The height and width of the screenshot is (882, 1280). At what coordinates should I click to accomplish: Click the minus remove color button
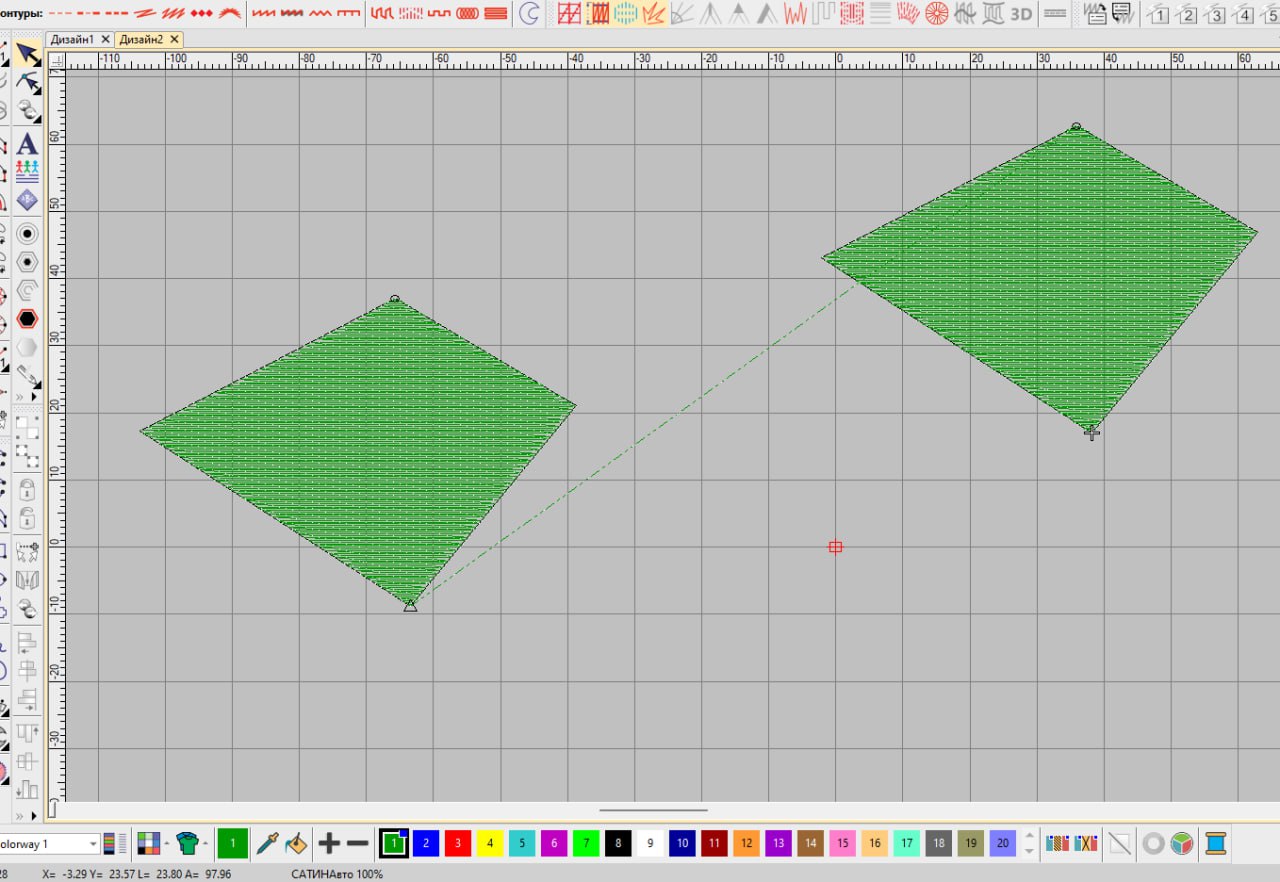pos(357,843)
